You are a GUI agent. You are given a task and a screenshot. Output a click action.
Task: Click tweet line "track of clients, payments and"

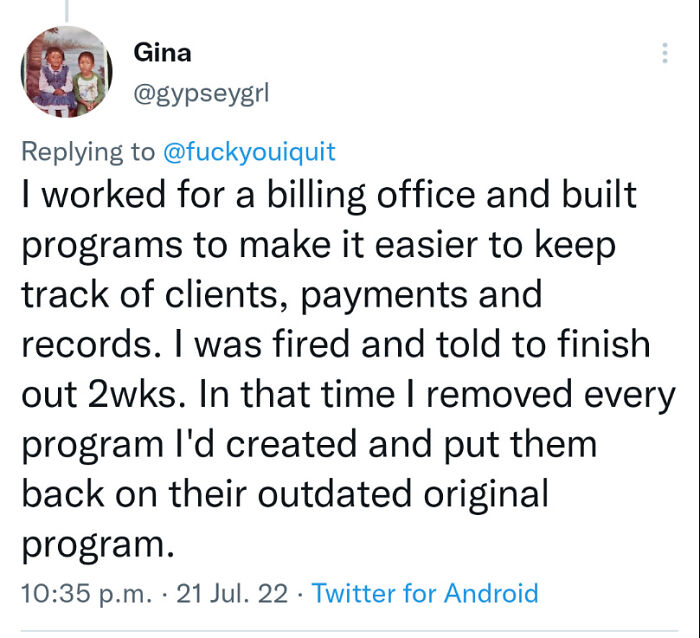(281, 295)
